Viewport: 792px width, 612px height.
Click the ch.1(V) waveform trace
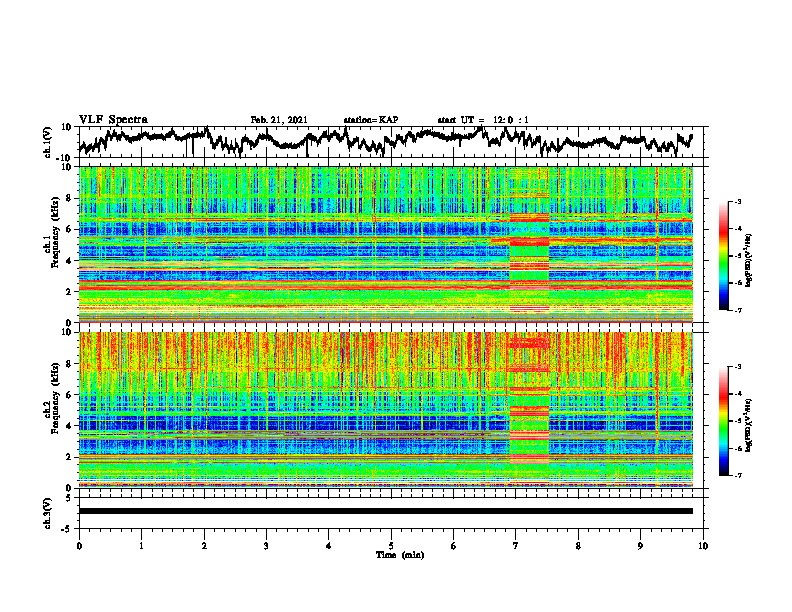click(x=386, y=141)
